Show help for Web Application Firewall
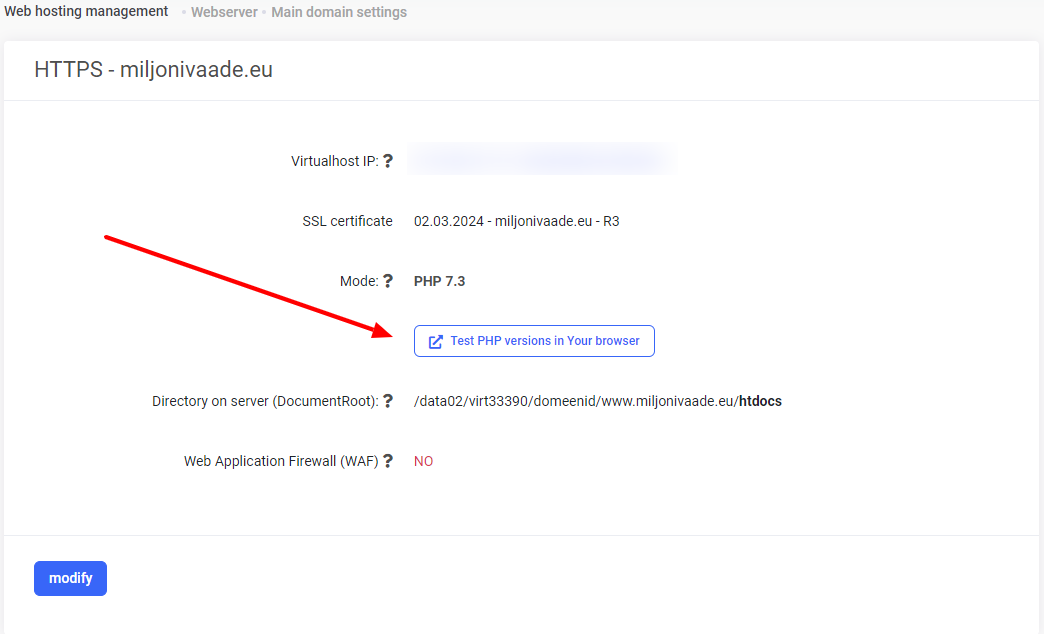 (x=388, y=461)
